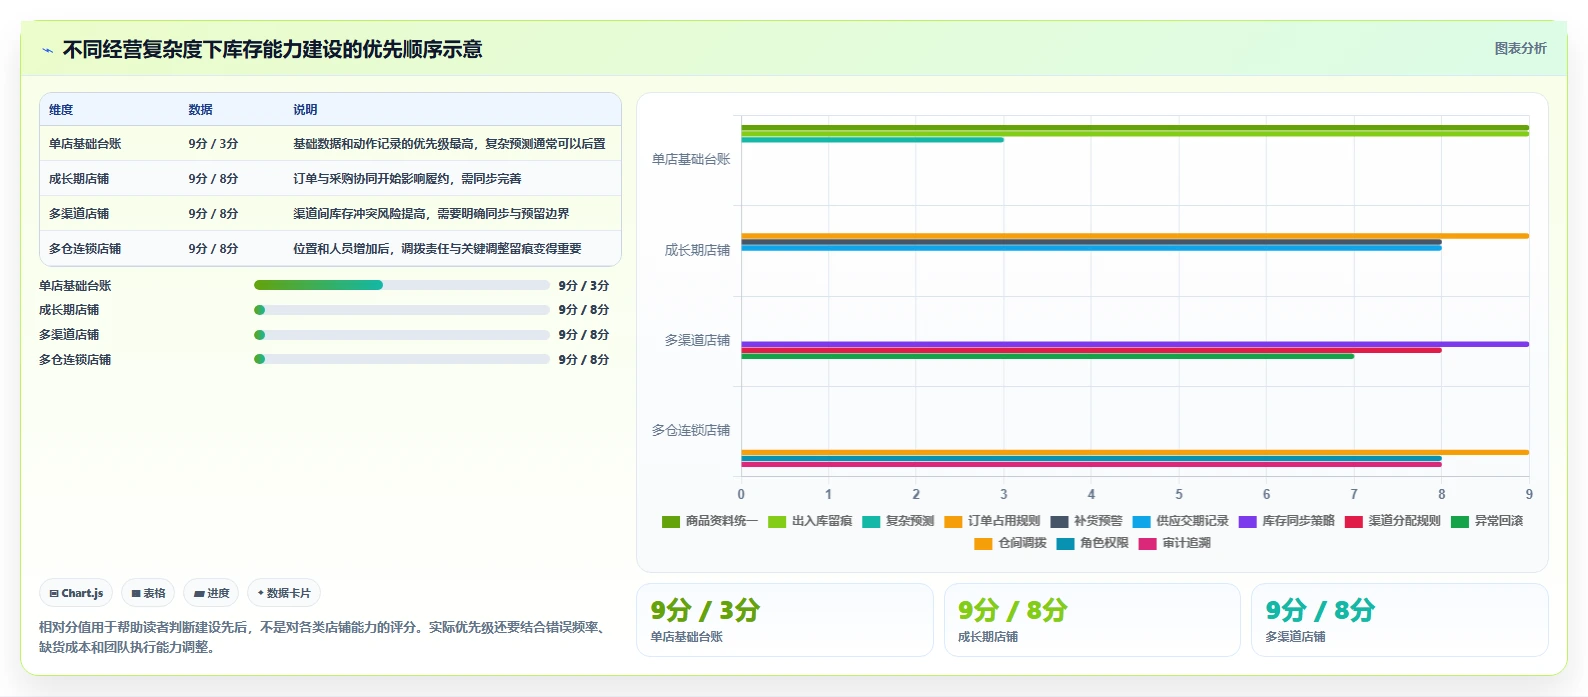Select 单店基础台账 table row cell
Image resolution: width=1588 pixels, height=697 pixels.
click(x=85, y=144)
